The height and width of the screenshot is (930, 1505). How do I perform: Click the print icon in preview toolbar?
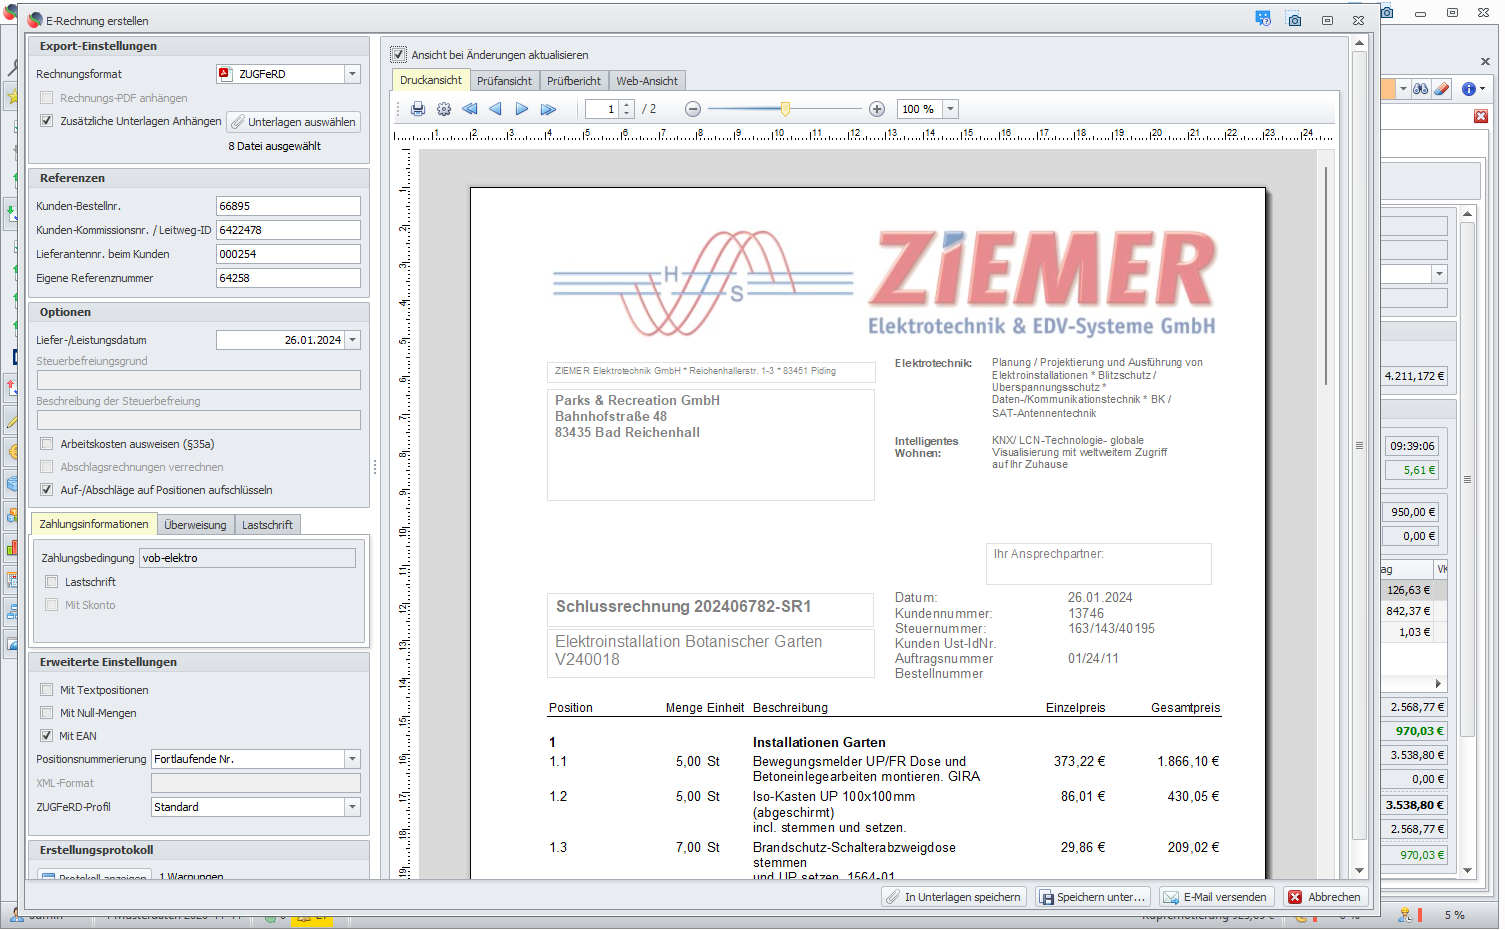coord(418,109)
